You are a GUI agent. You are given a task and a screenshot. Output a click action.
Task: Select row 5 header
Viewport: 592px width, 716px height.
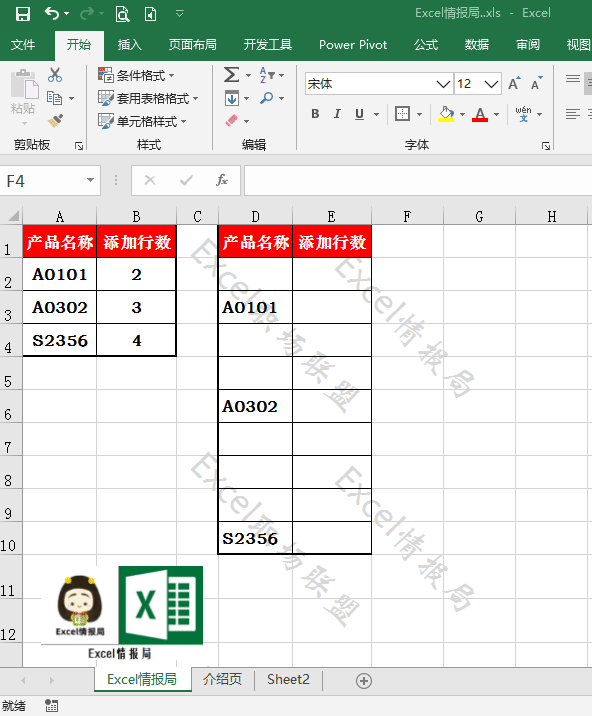[x=11, y=374]
